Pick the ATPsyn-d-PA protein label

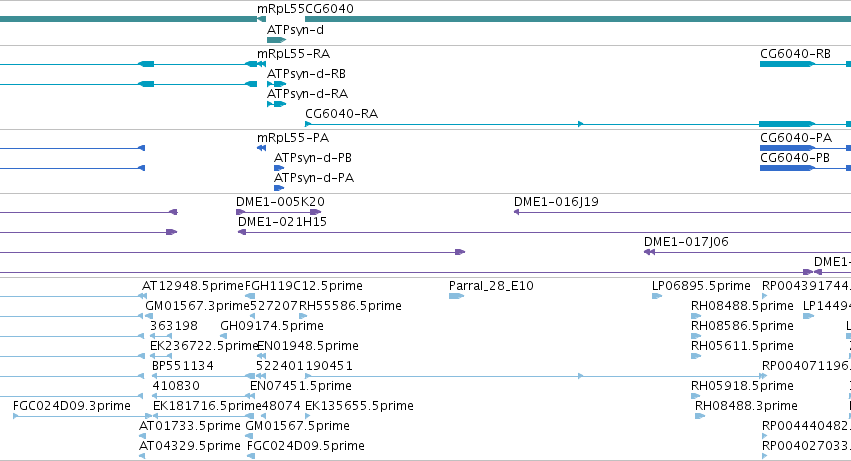314,178
